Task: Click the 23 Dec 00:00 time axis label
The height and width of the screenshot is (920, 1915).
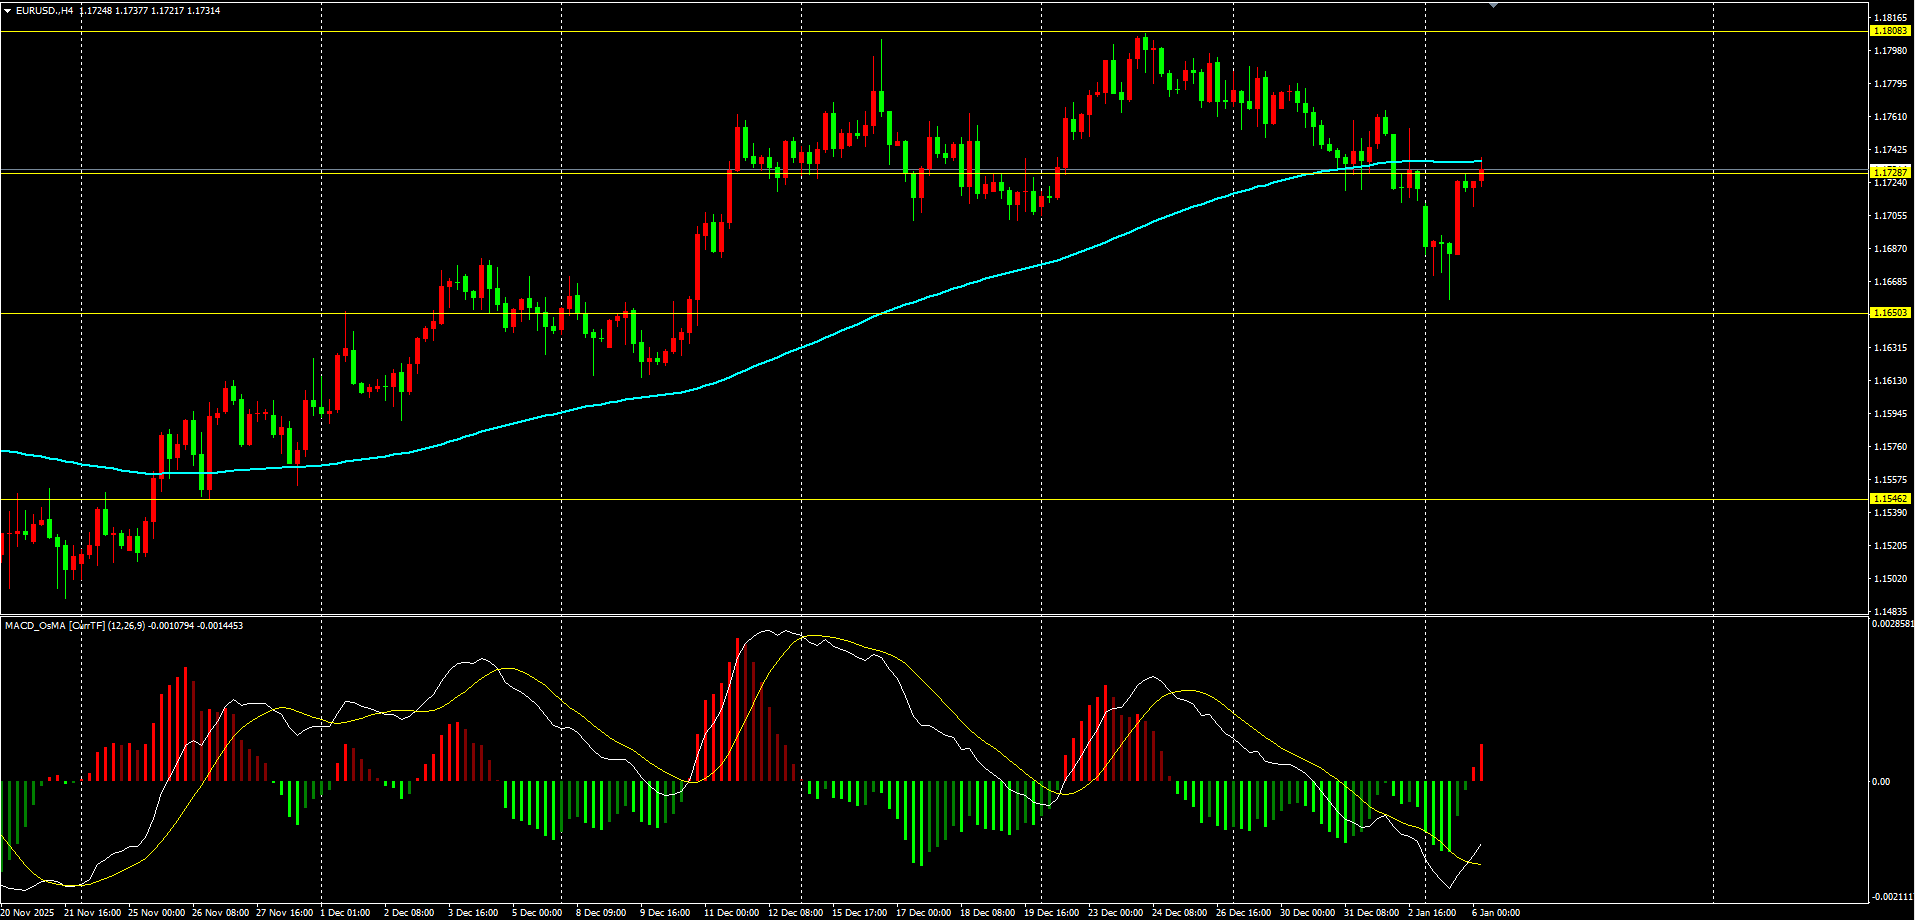Action: (x=1115, y=913)
